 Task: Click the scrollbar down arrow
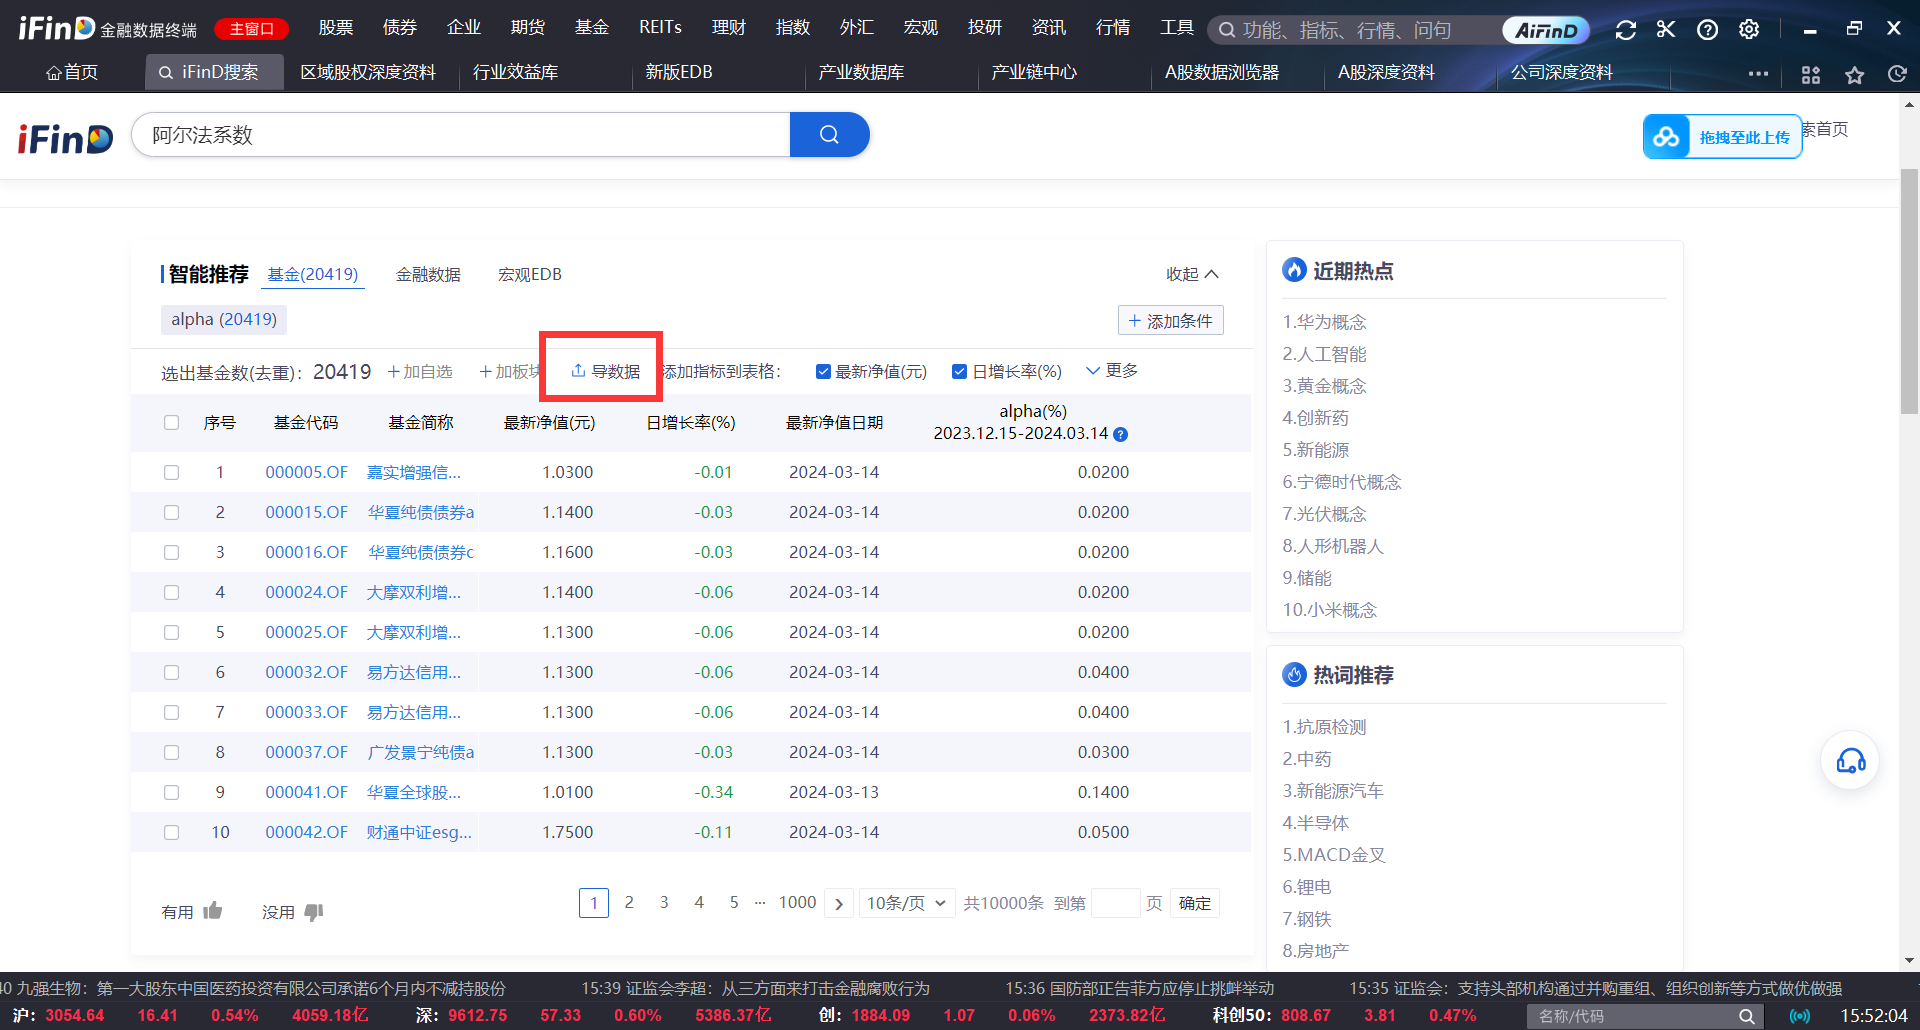1910,961
